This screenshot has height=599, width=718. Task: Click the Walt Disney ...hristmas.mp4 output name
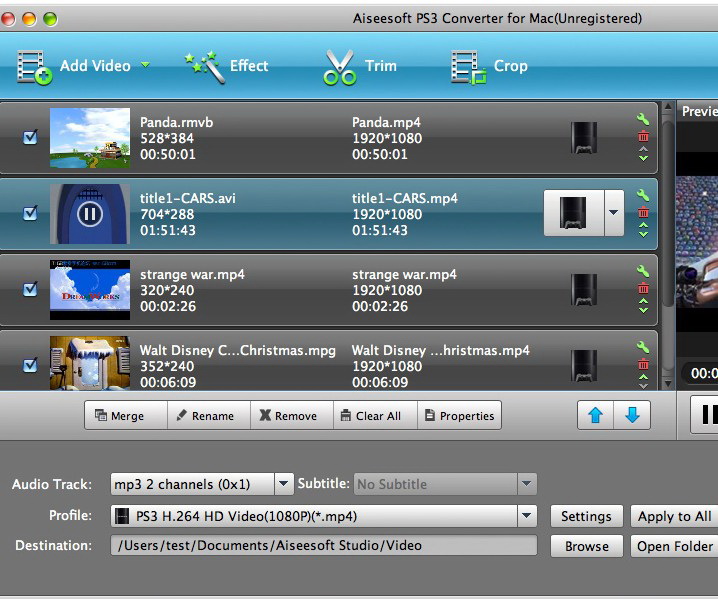pos(441,350)
